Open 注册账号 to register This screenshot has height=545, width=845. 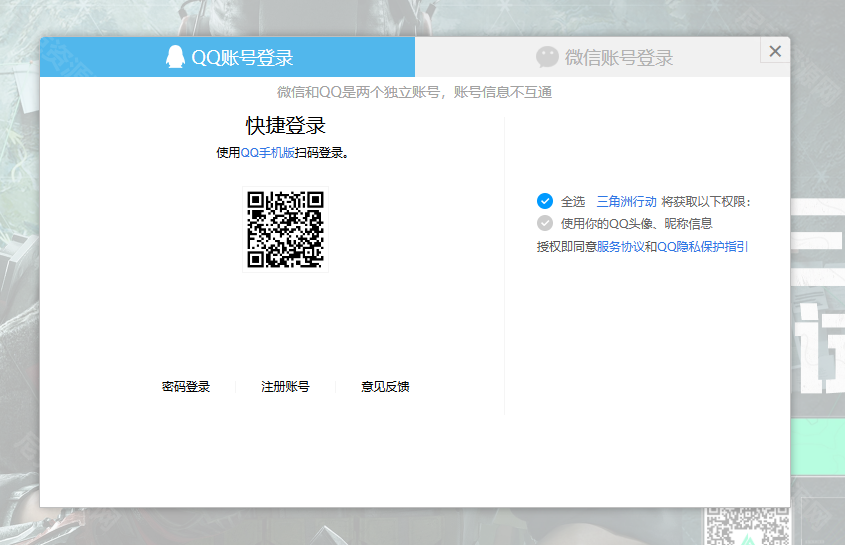point(285,387)
